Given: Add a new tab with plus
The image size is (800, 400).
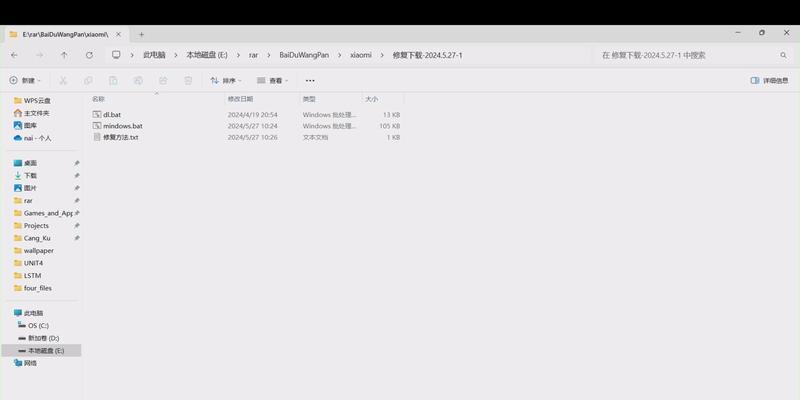Looking at the screenshot, I should 141,34.
